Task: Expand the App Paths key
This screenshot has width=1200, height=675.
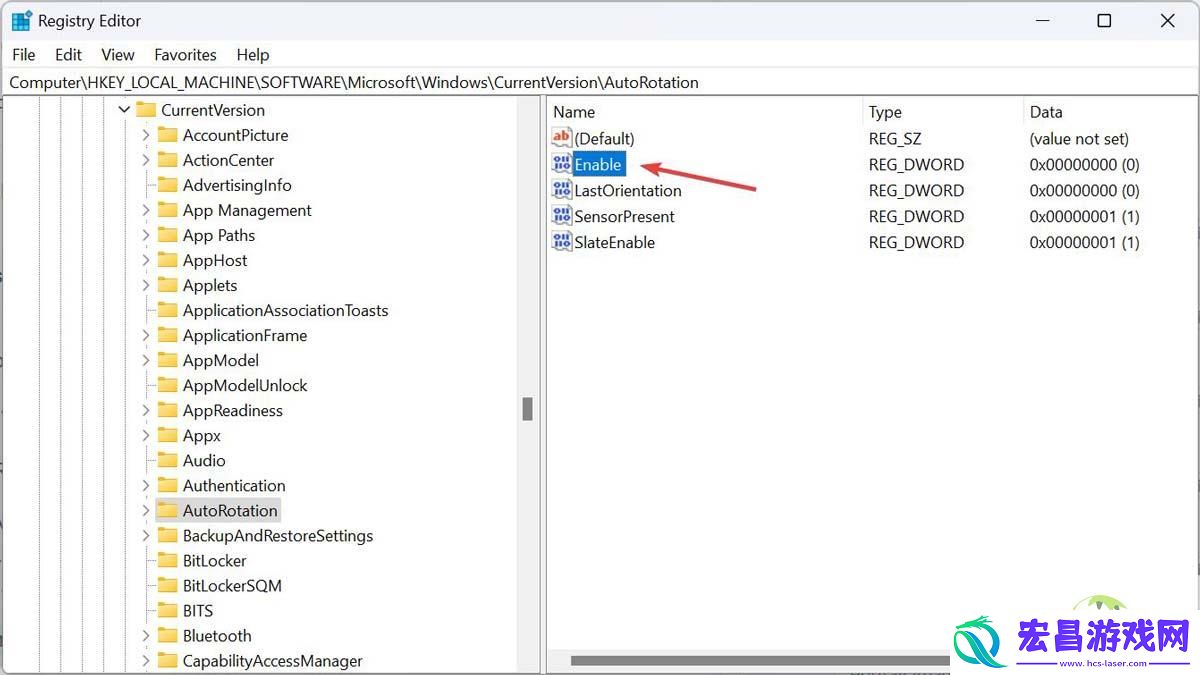Action: [x=146, y=235]
